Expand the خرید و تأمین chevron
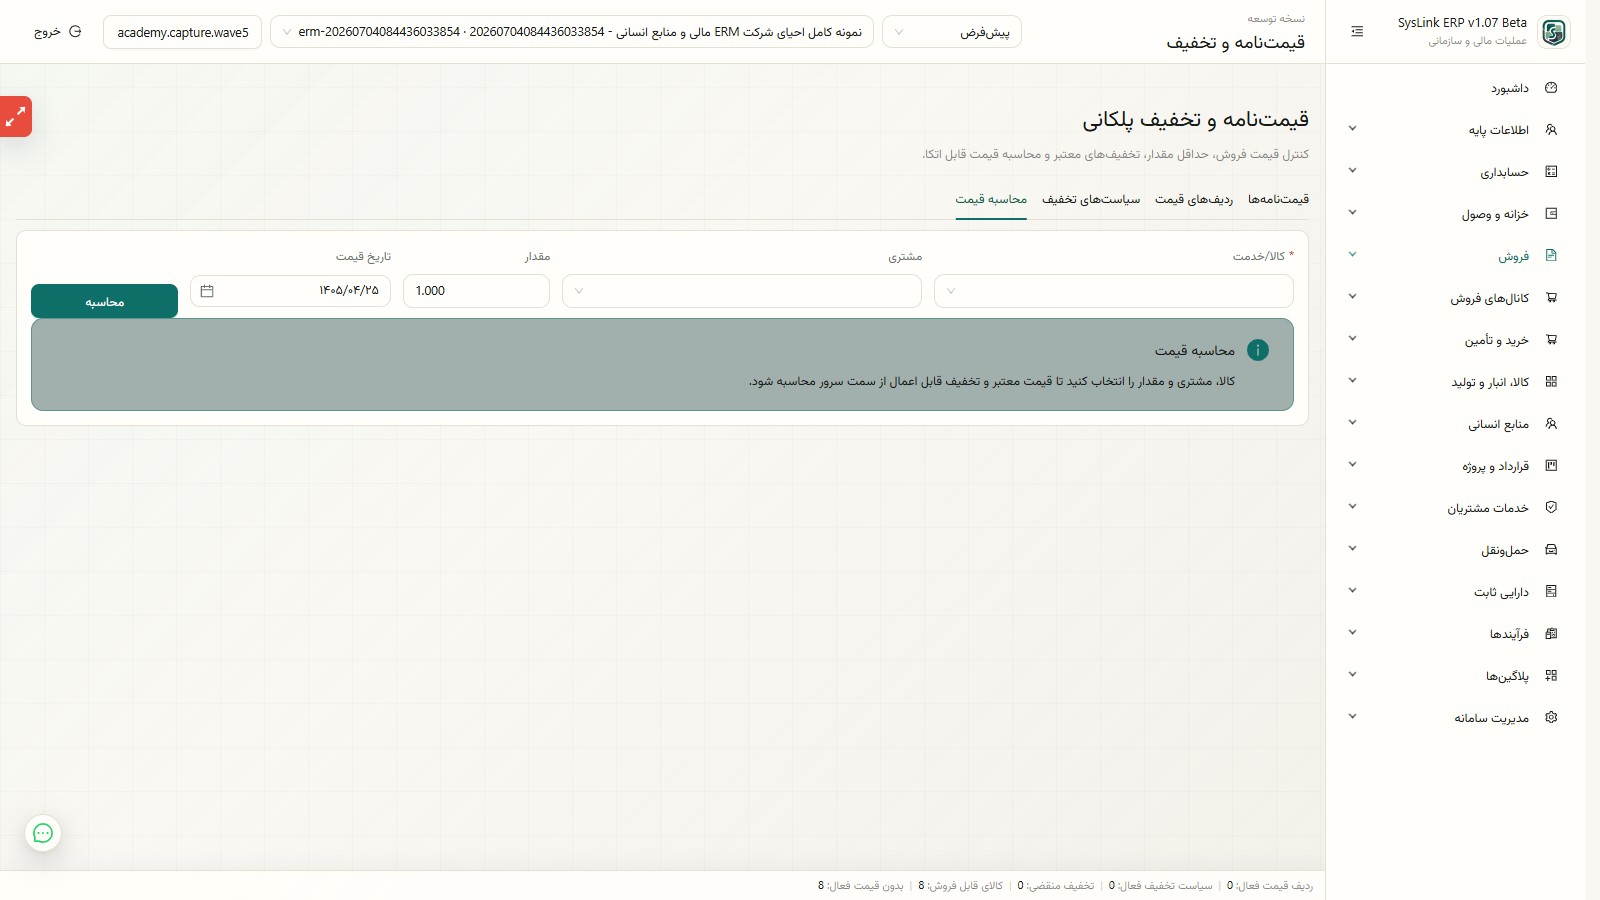The height and width of the screenshot is (900, 1600). click(x=1352, y=339)
